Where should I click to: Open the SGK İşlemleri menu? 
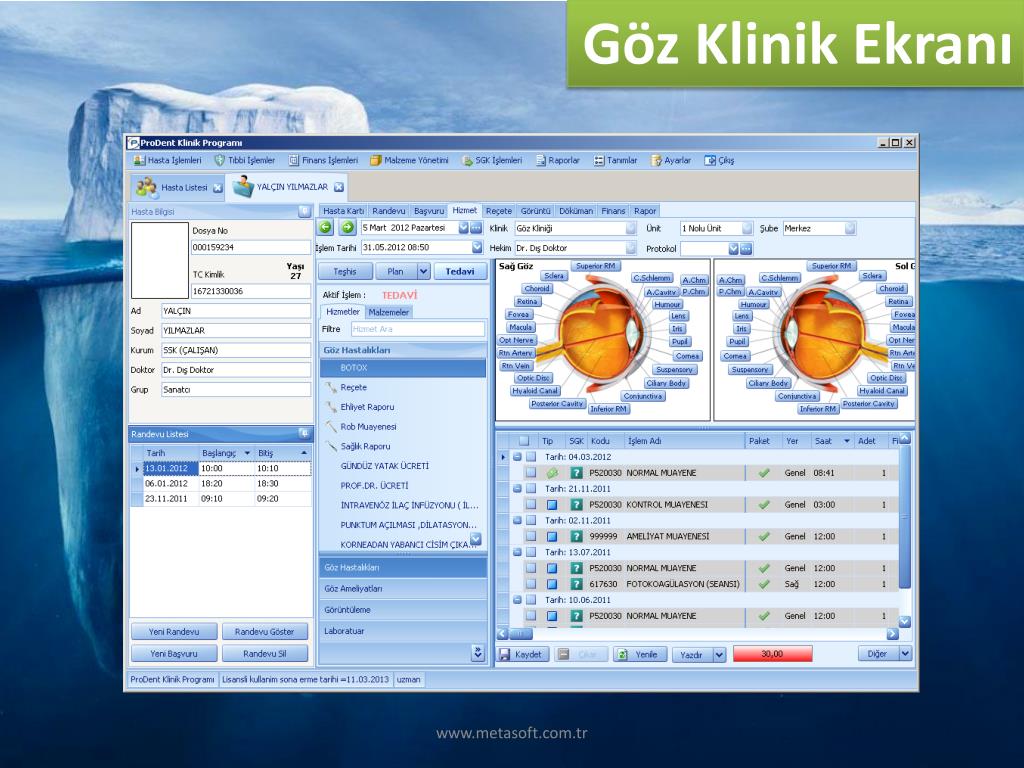(x=492, y=160)
